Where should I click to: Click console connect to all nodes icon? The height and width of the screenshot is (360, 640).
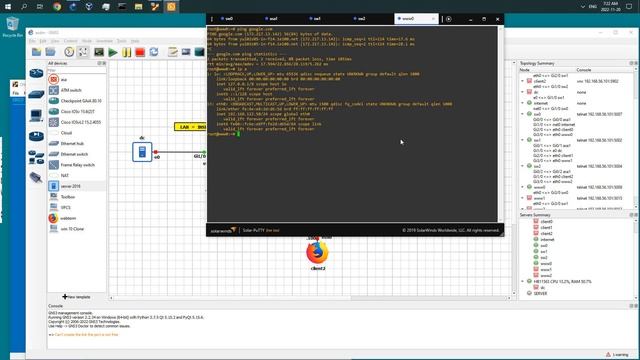point(99,52)
